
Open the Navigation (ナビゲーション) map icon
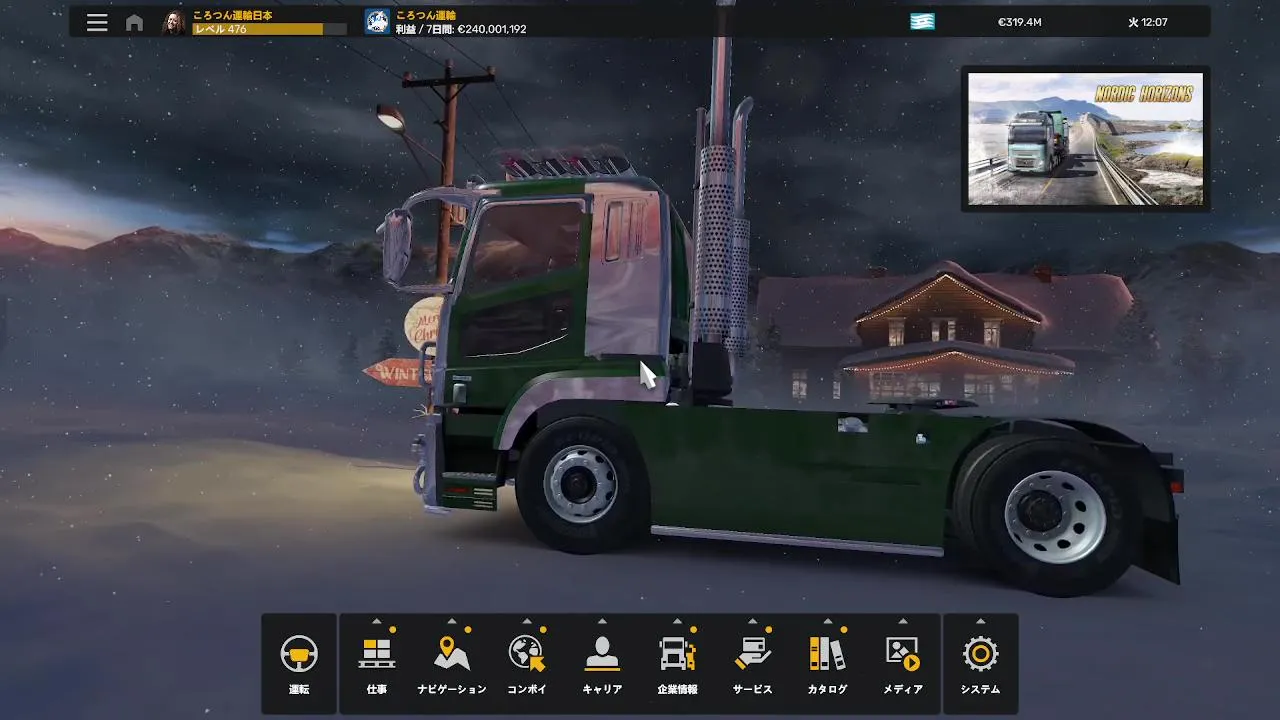tap(452, 655)
